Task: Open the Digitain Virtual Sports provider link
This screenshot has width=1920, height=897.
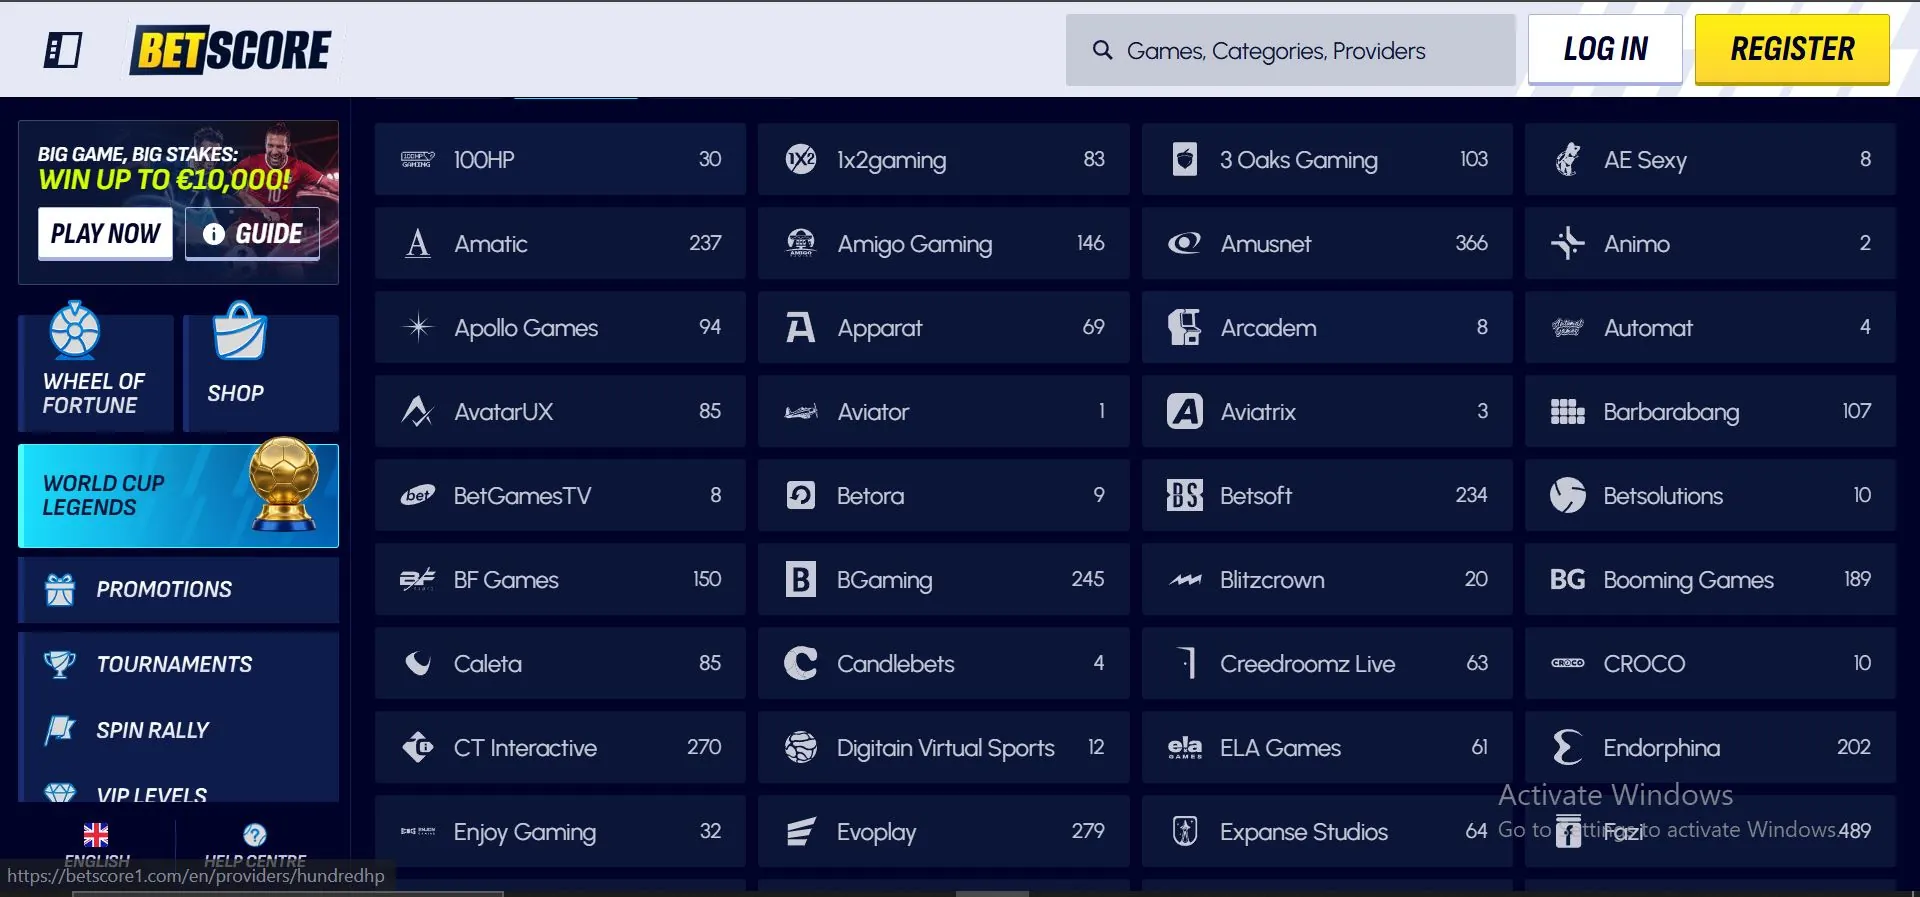Action: [943, 747]
